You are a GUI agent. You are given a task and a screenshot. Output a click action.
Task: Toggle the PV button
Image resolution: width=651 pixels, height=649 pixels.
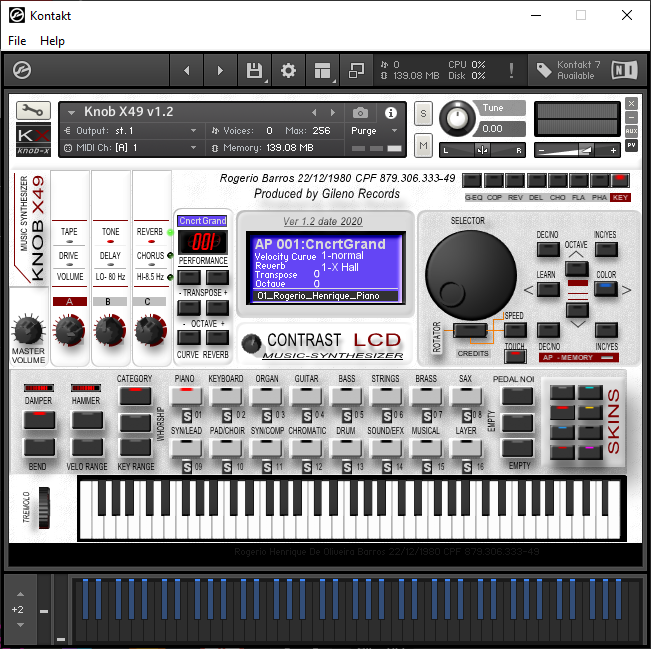[631, 145]
